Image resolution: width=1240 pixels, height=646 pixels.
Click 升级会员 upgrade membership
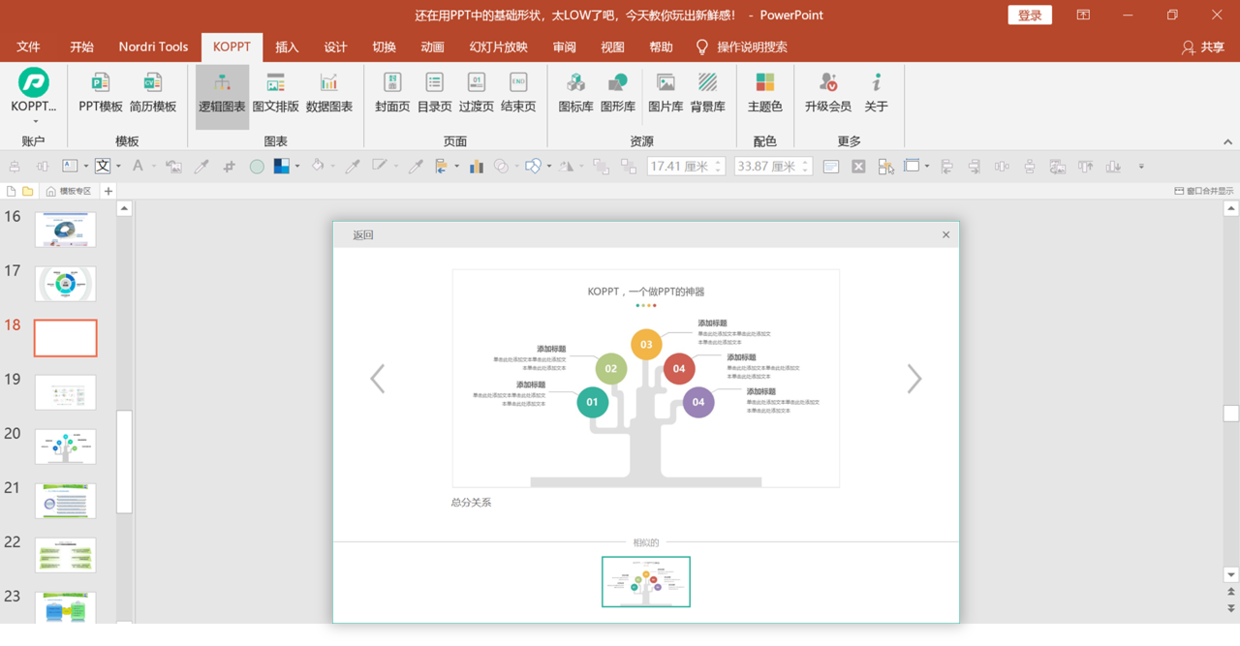tap(828, 92)
